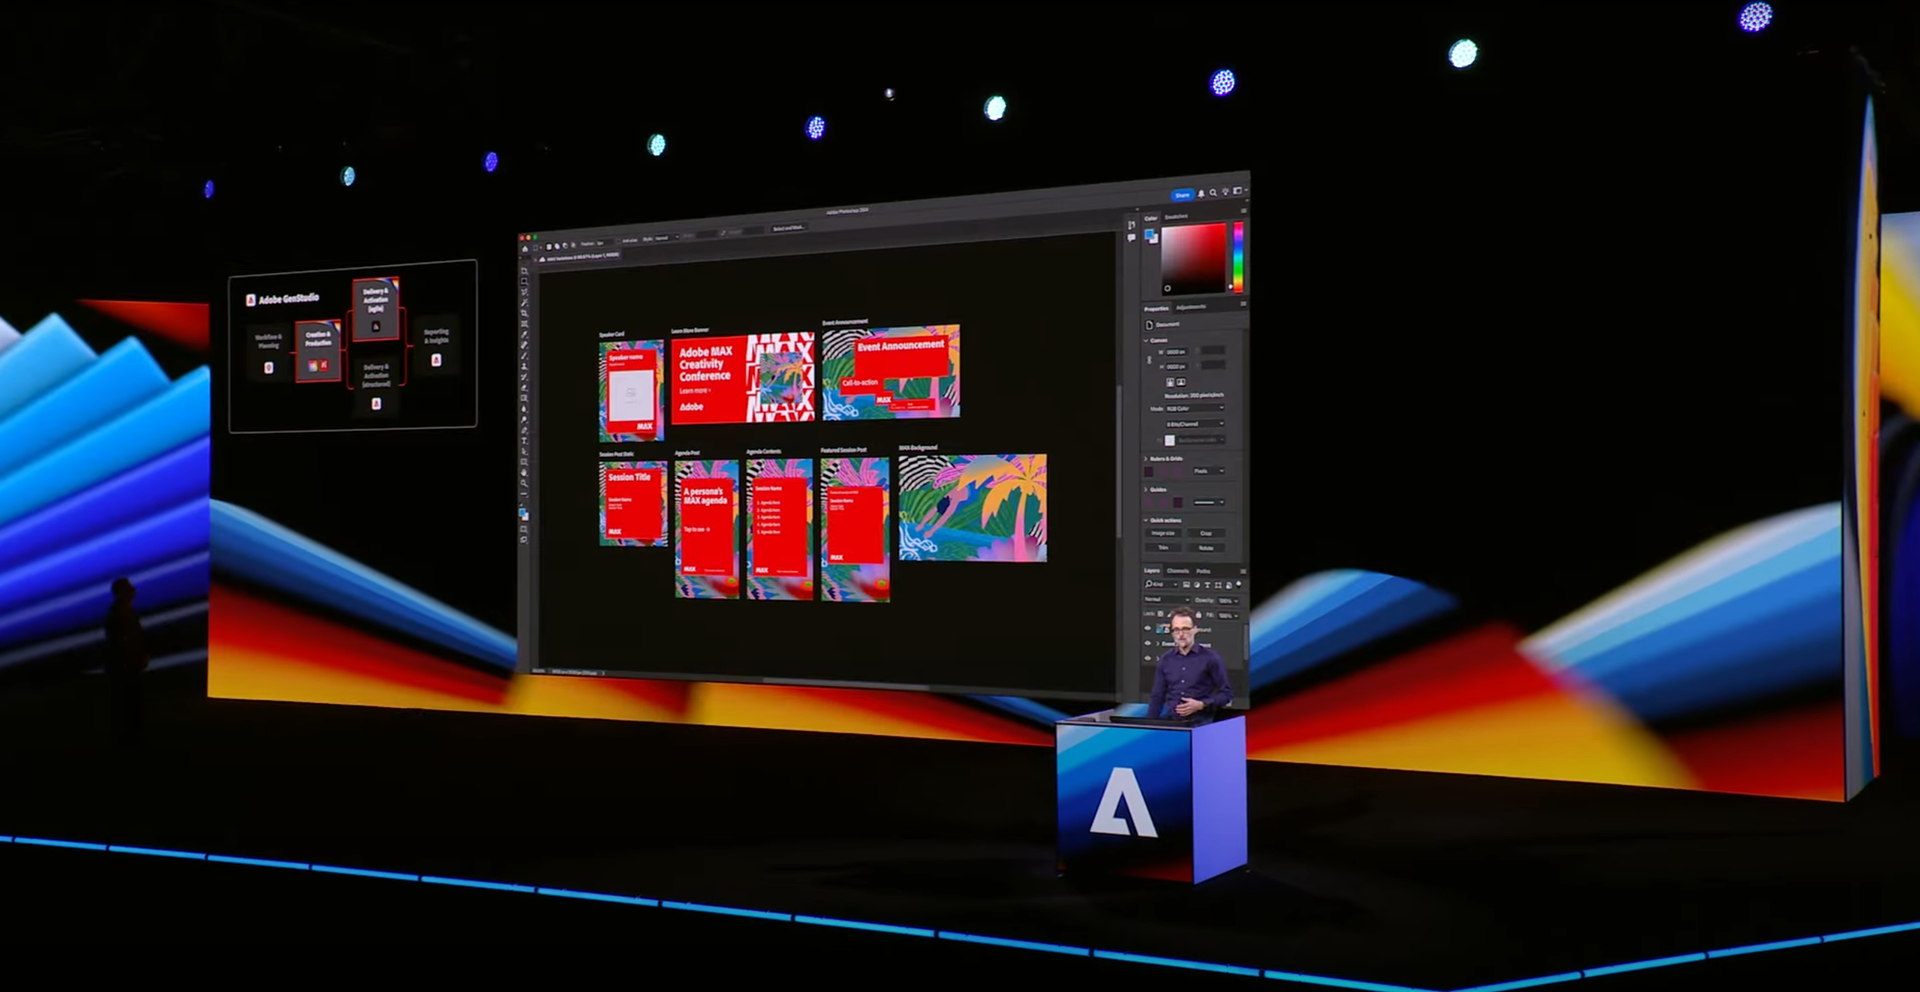Image resolution: width=1920 pixels, height=992 pixels.
Task: Click Crop quick action button
Action: [x=1206, y=533]
